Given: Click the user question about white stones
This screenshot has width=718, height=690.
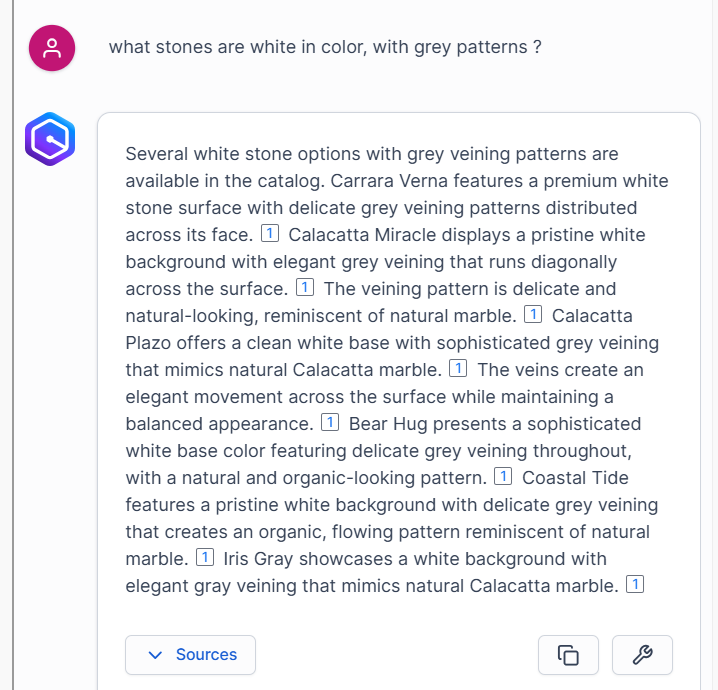Looking at the screenshot, I should point(325,47).
